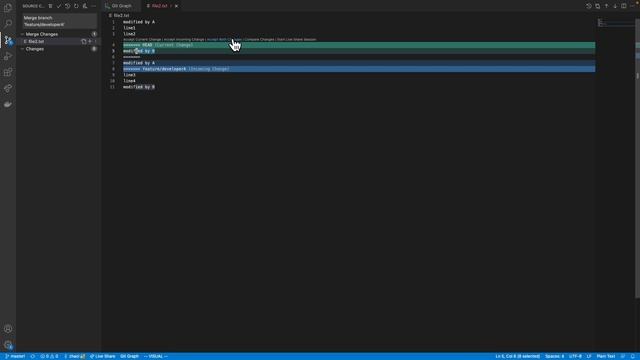Click the commit checkmark in Source Control header
This screenshot has width=640, height=360.
click(x=59, y=6)
